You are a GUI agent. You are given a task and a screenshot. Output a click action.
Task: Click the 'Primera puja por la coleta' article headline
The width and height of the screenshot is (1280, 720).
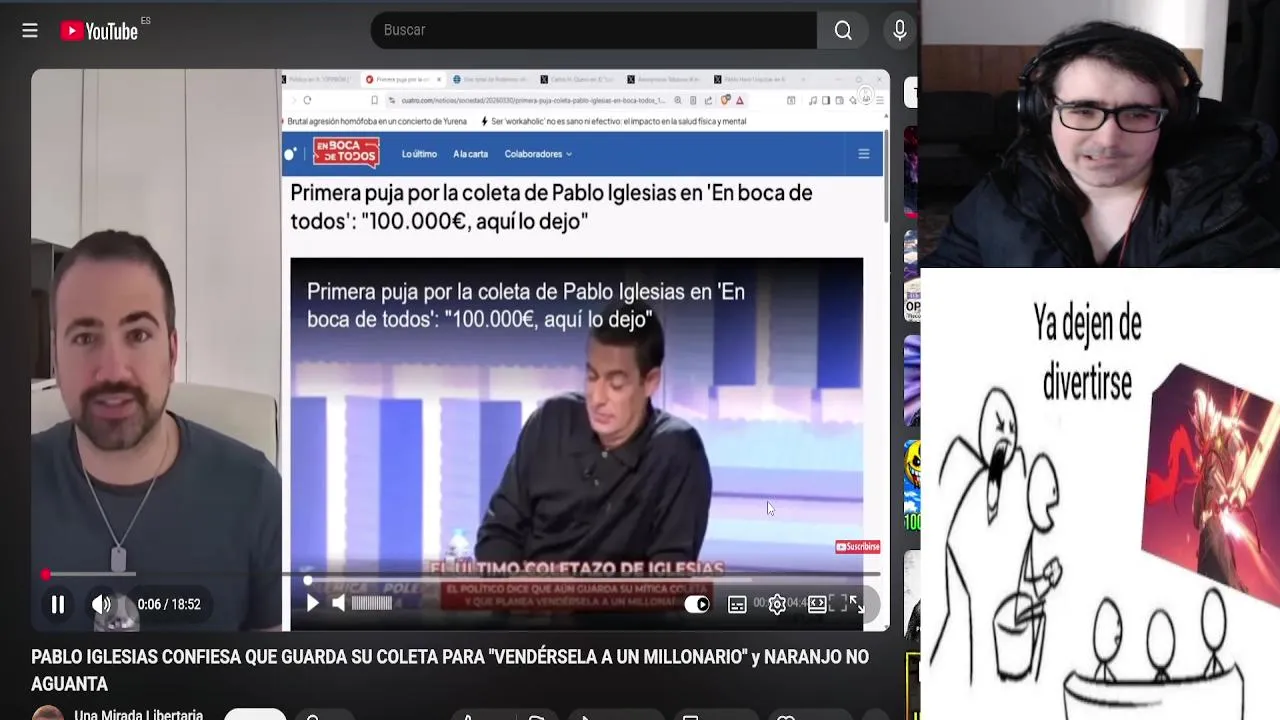(551, 207)
